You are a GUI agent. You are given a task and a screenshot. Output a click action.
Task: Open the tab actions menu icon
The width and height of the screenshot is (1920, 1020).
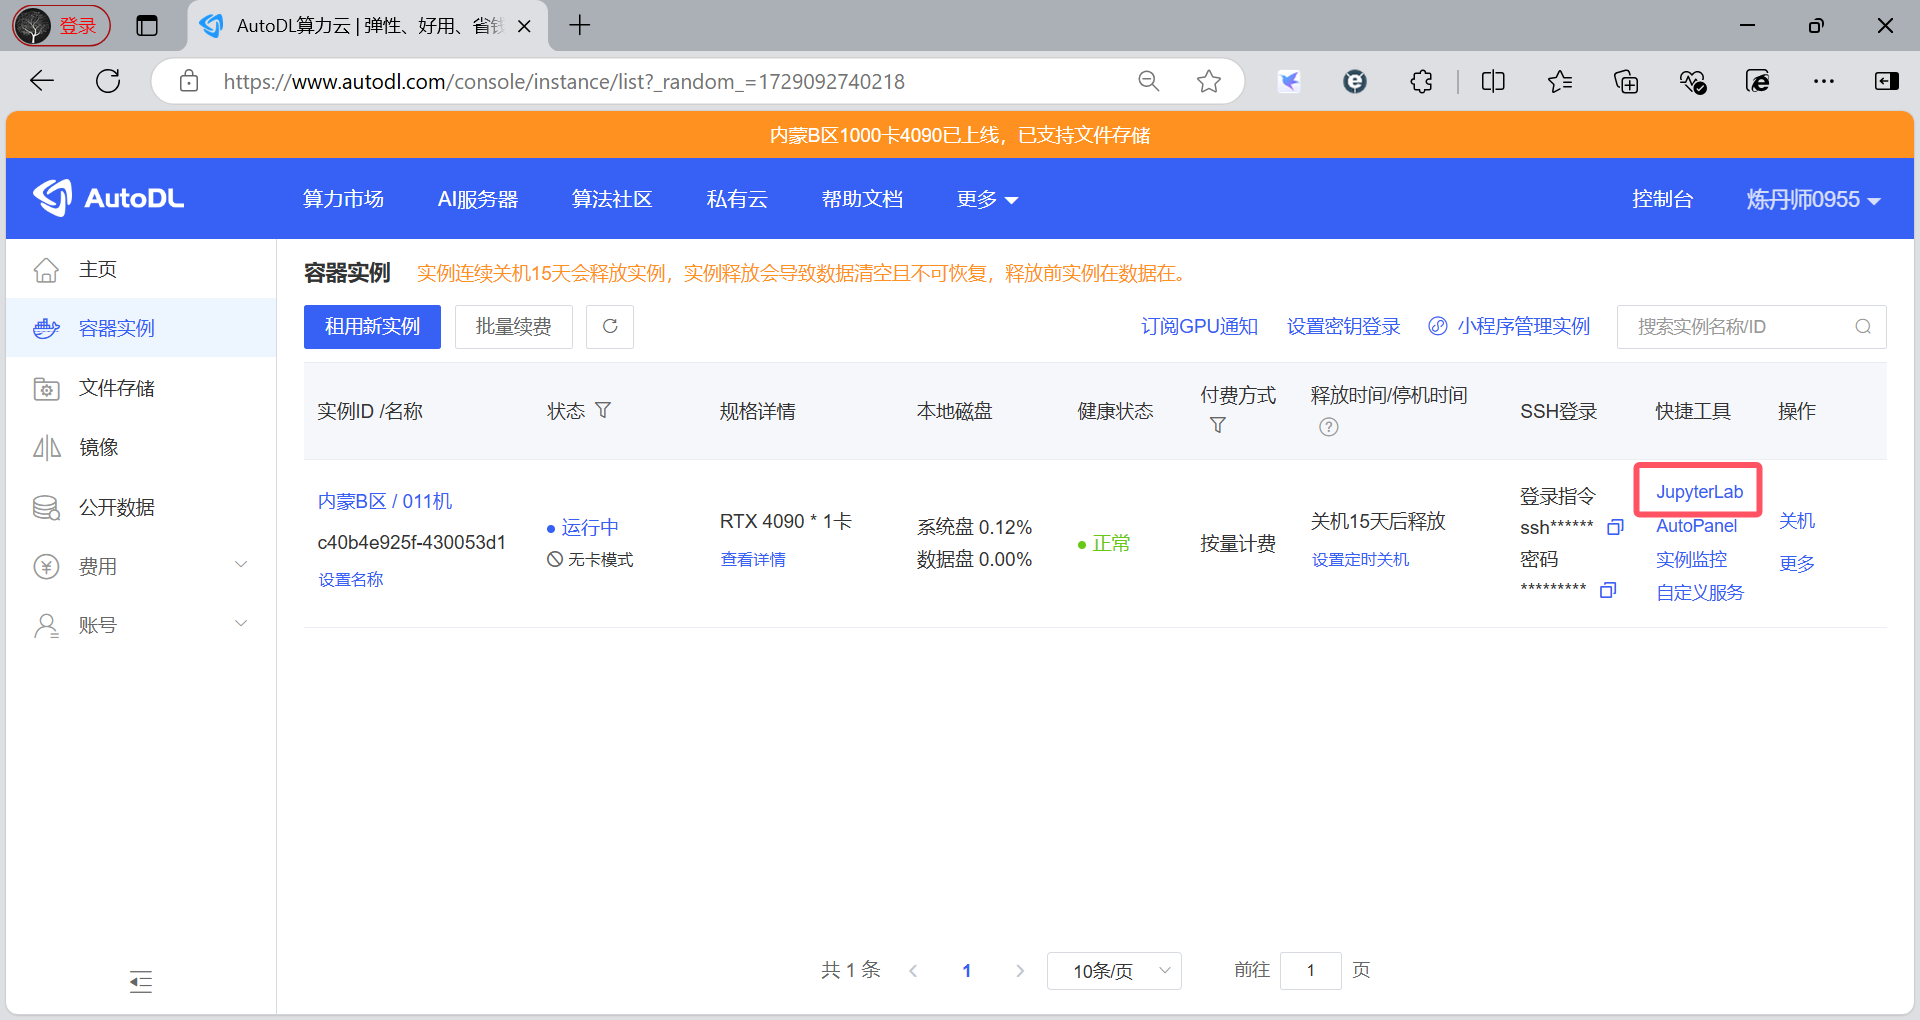tap(147, 26)
